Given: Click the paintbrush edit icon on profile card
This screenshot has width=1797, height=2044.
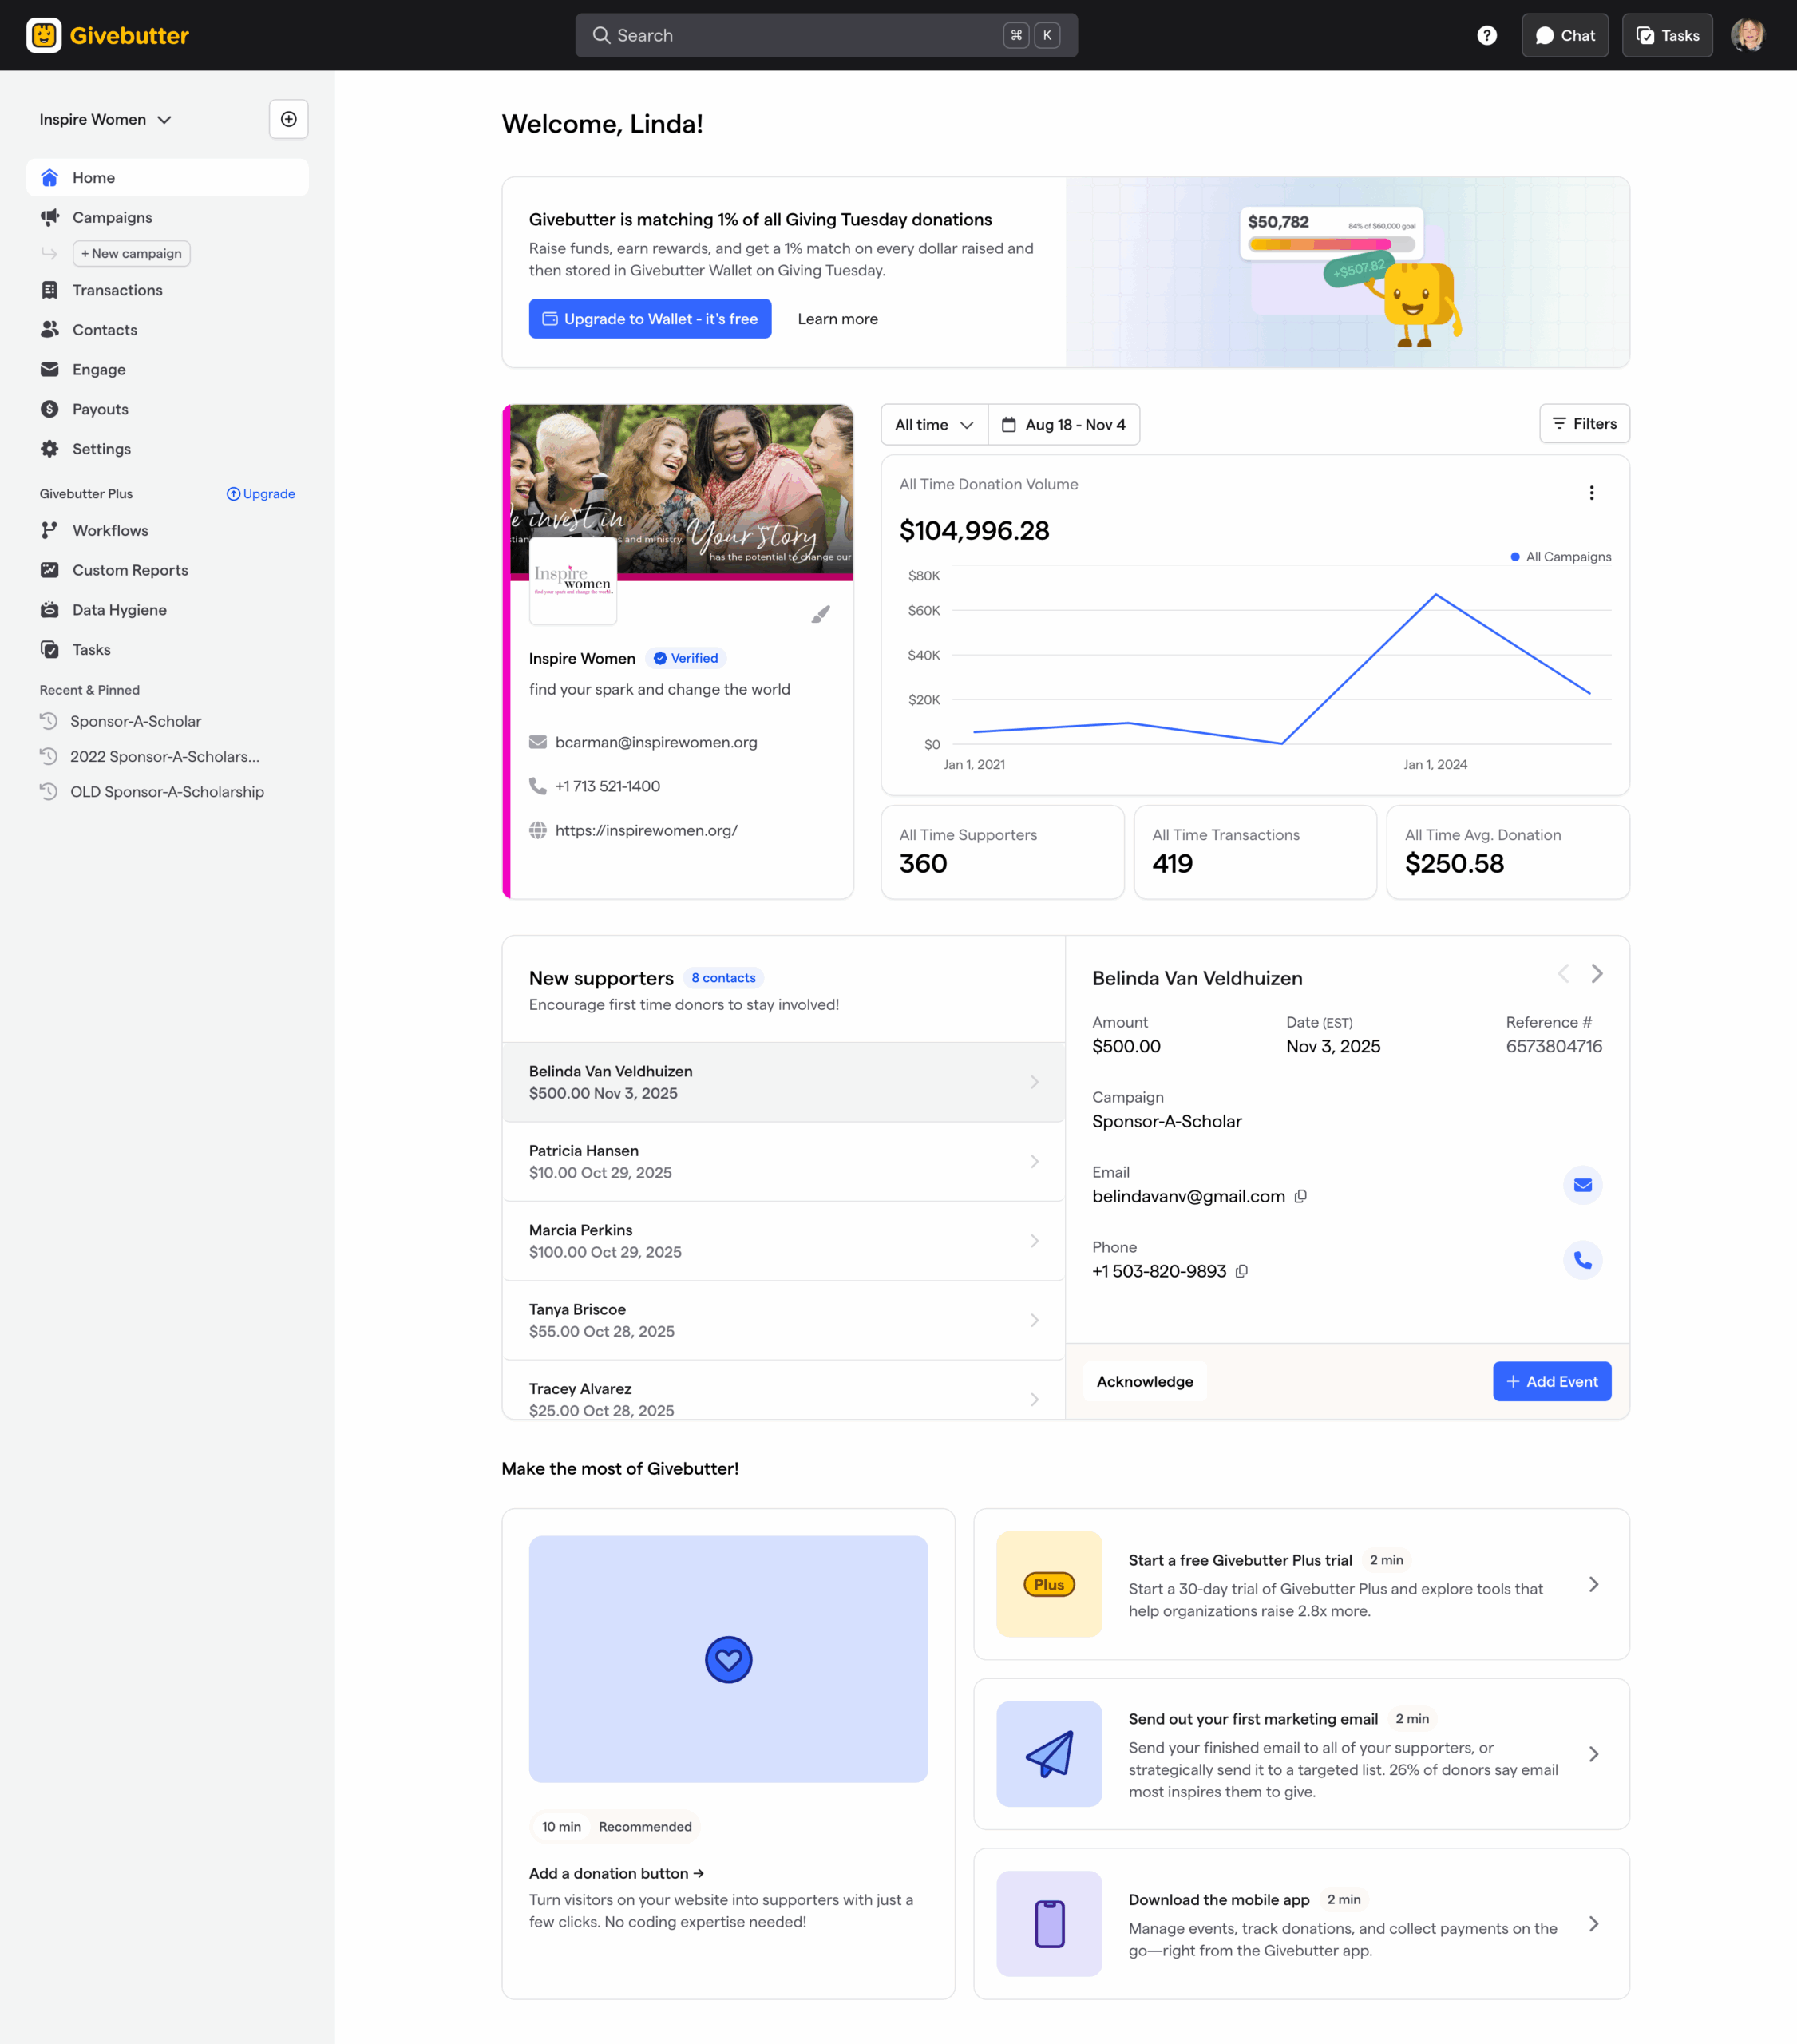Looking at the screenshot, I should point(820,614).
